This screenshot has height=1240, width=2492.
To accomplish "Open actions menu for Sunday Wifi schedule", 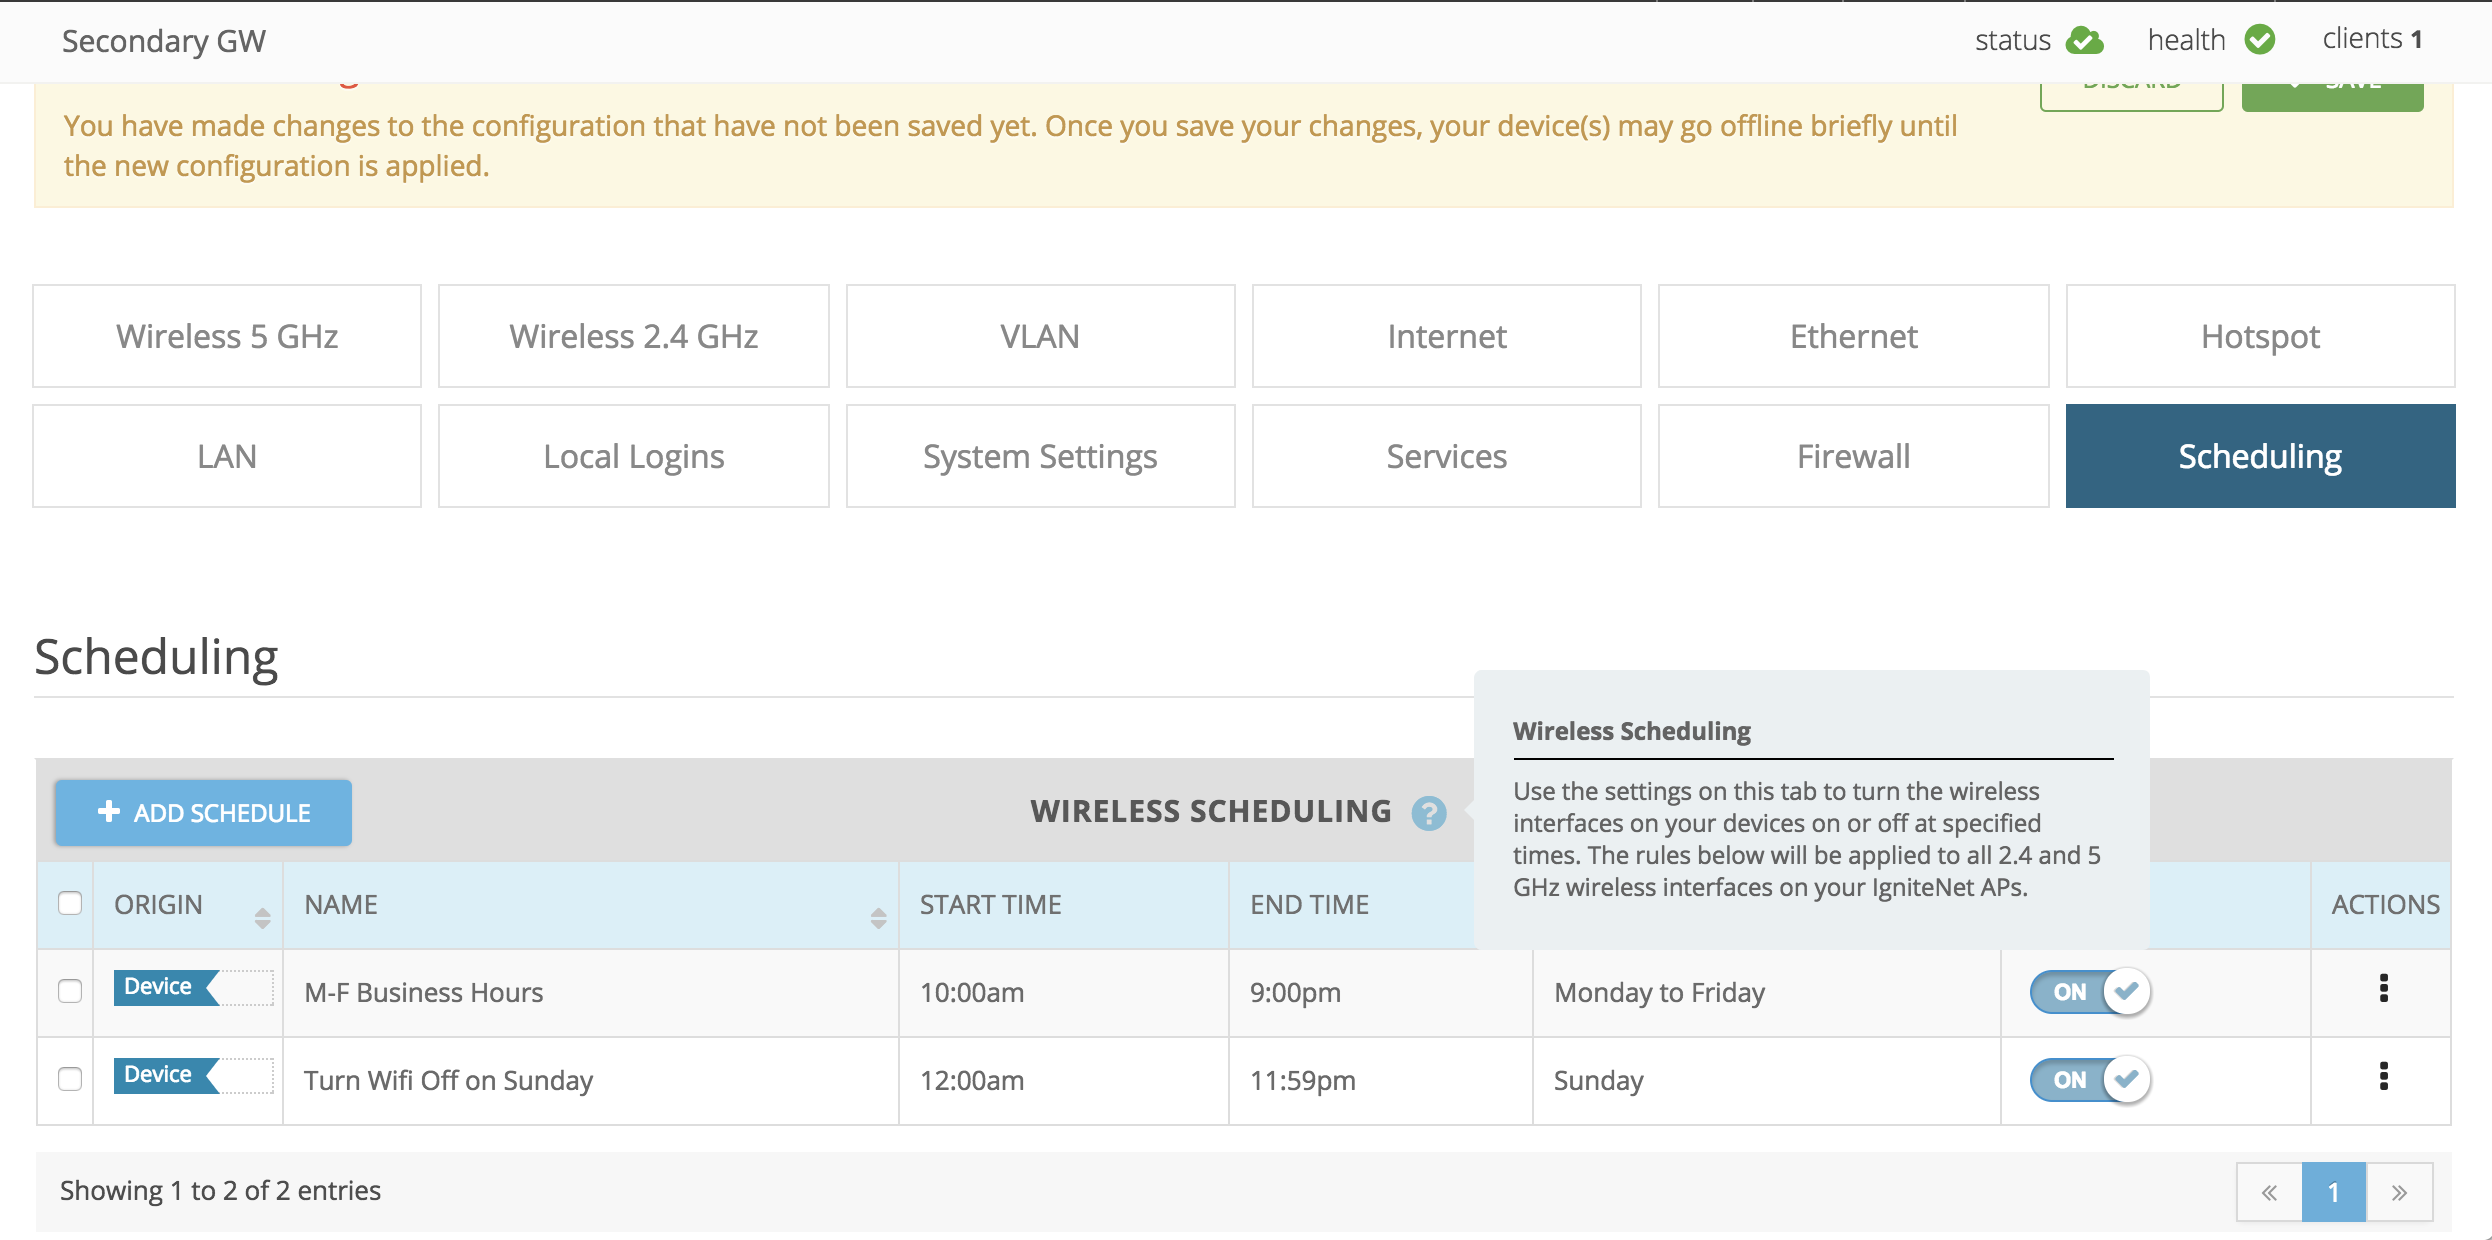I will 2383,1077.
